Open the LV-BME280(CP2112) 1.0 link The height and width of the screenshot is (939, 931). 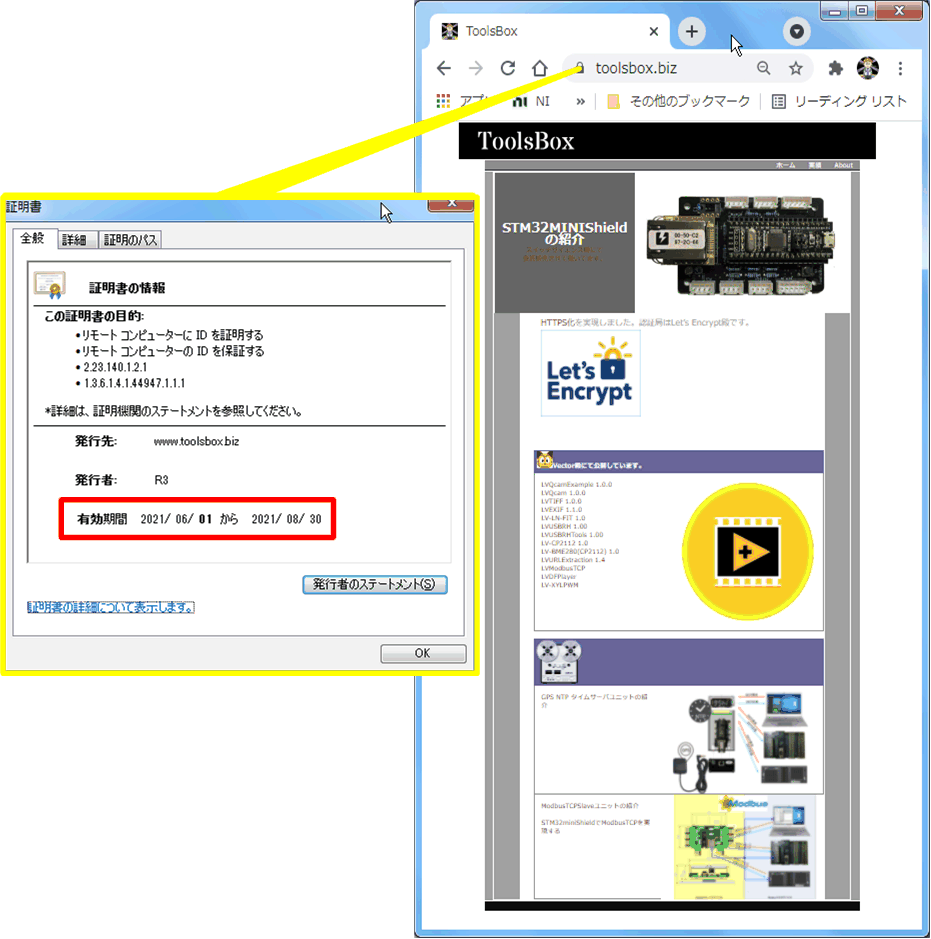580,552
